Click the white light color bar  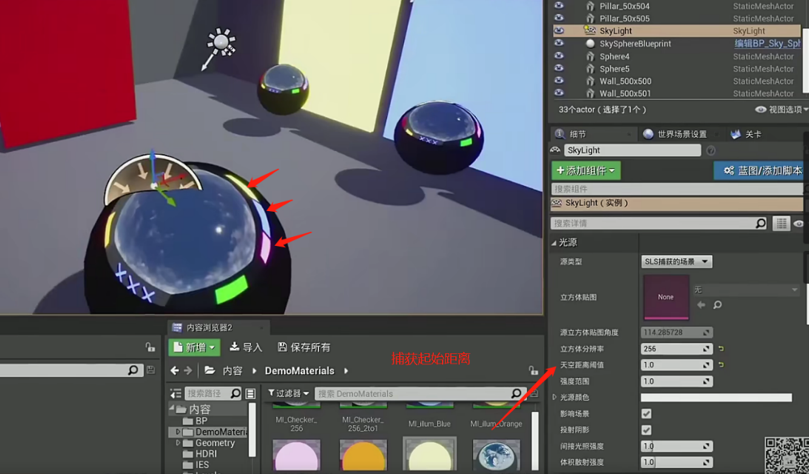pos(716,398)
